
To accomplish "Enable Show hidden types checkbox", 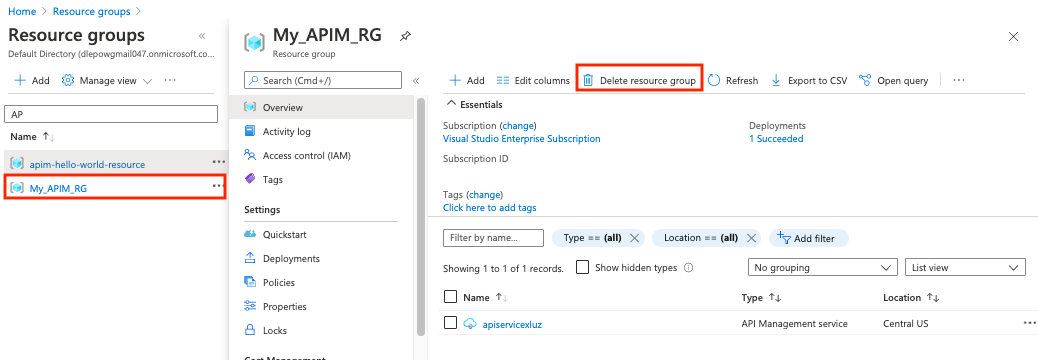I will (583, 267).
